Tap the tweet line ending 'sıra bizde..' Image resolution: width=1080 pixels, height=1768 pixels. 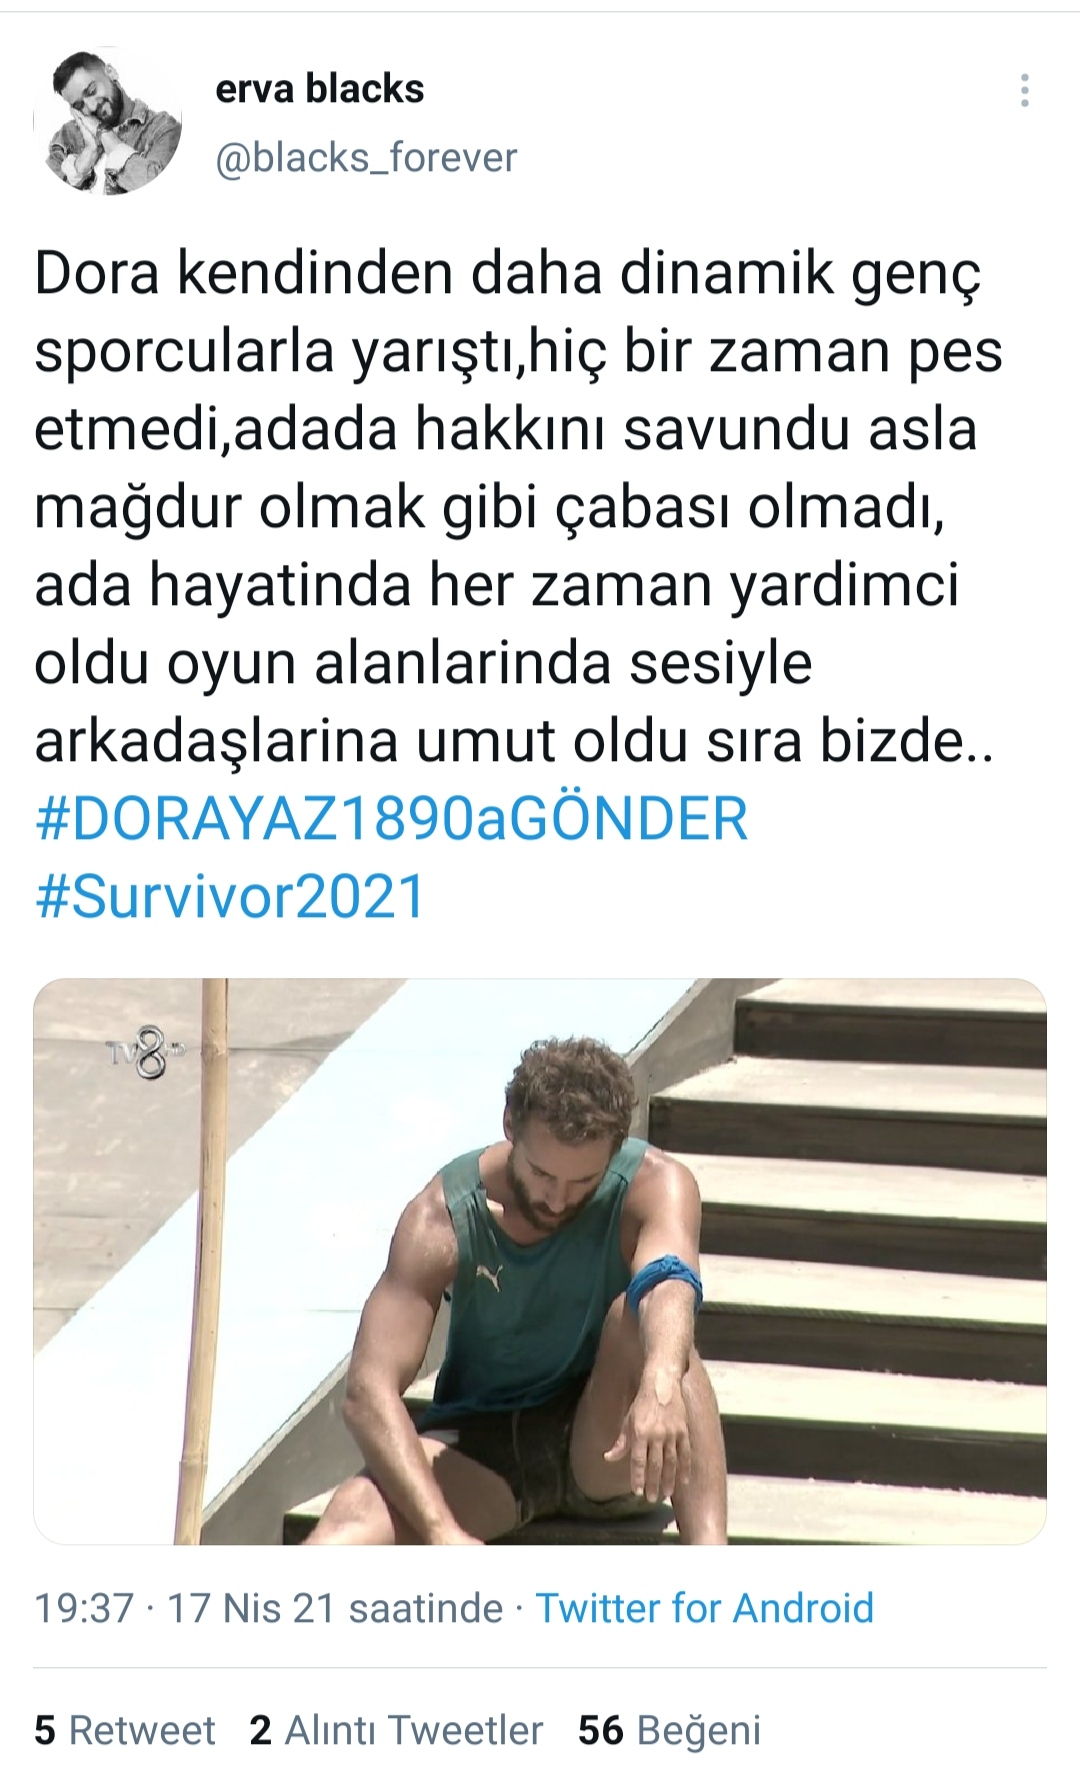point(514,741)
